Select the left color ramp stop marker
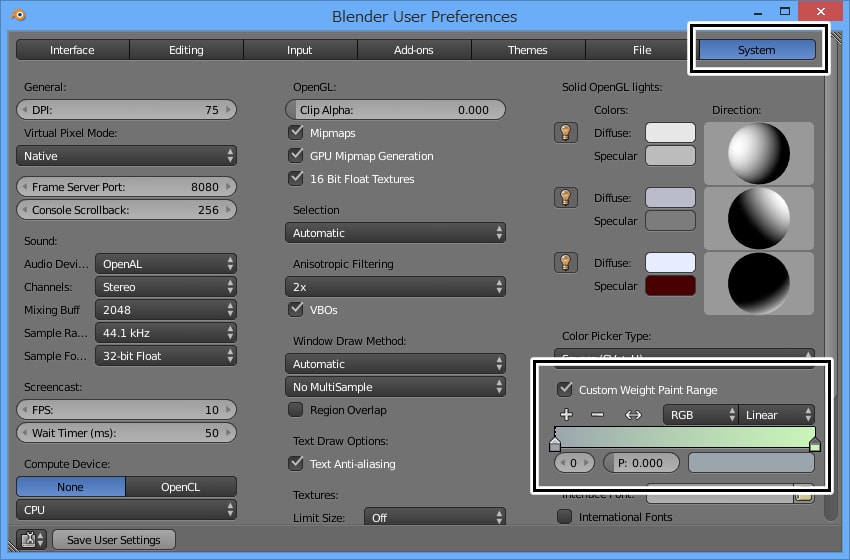The width and height of the screenshot is (850, 560). (x=555, y=445)
